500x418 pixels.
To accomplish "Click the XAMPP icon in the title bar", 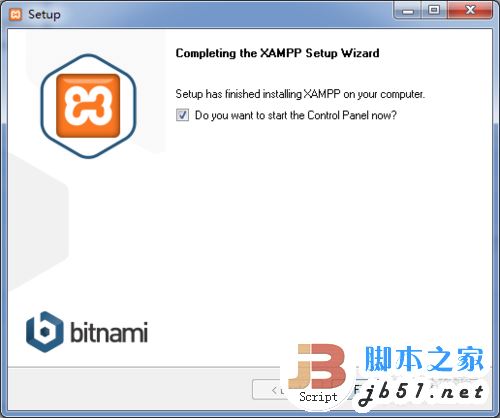I will [15, 14].
